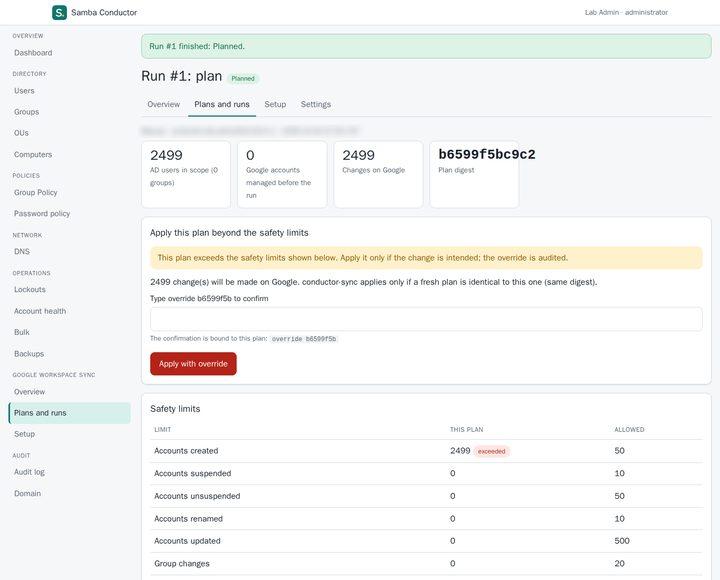
Task: Click the Samba Conductor logo icon
Action: pos(59,12)
